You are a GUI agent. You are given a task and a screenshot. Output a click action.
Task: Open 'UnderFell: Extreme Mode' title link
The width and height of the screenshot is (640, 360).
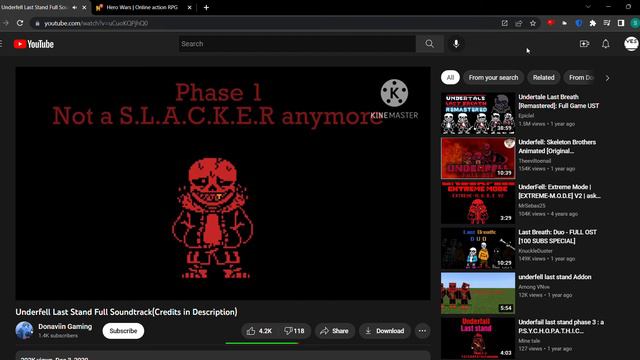559,191
